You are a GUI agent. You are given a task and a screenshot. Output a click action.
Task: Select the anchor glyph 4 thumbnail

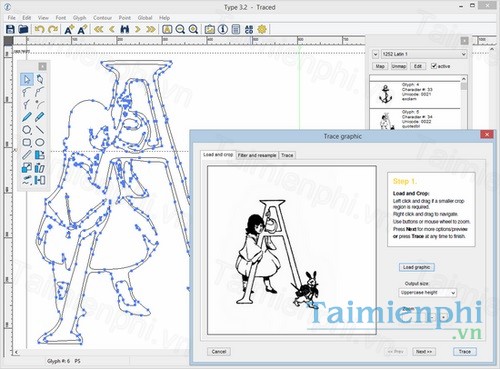click(385, 94)
